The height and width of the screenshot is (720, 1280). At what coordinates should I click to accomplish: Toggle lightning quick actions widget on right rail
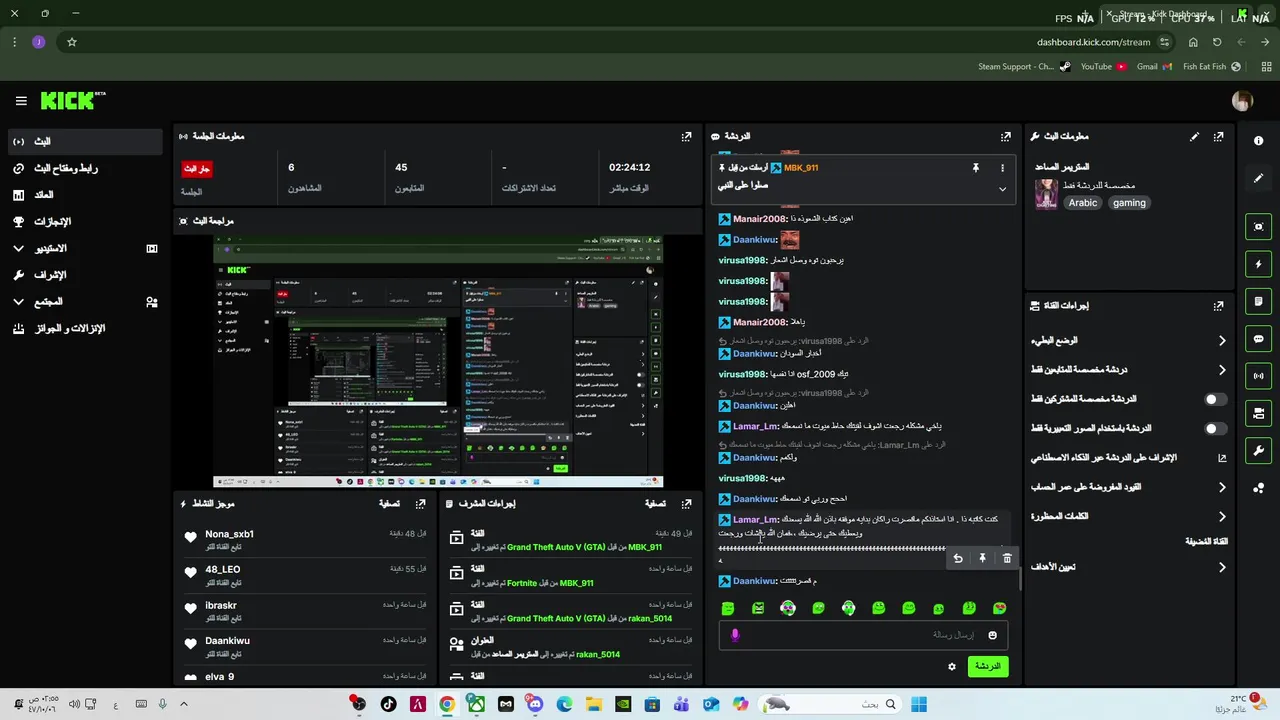click(1258, 264)
